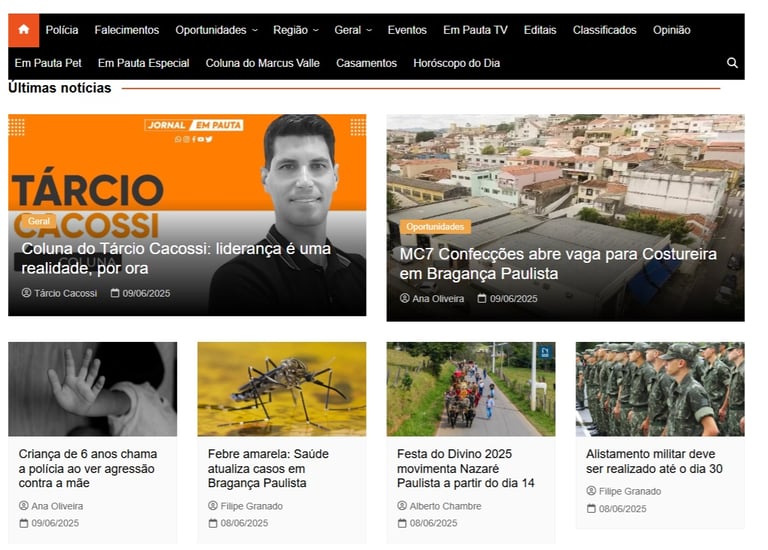Click date 08/06/2025 on Festa do Divino card
The height and width of the screenshot is (550, 768).
pos(433,523)
